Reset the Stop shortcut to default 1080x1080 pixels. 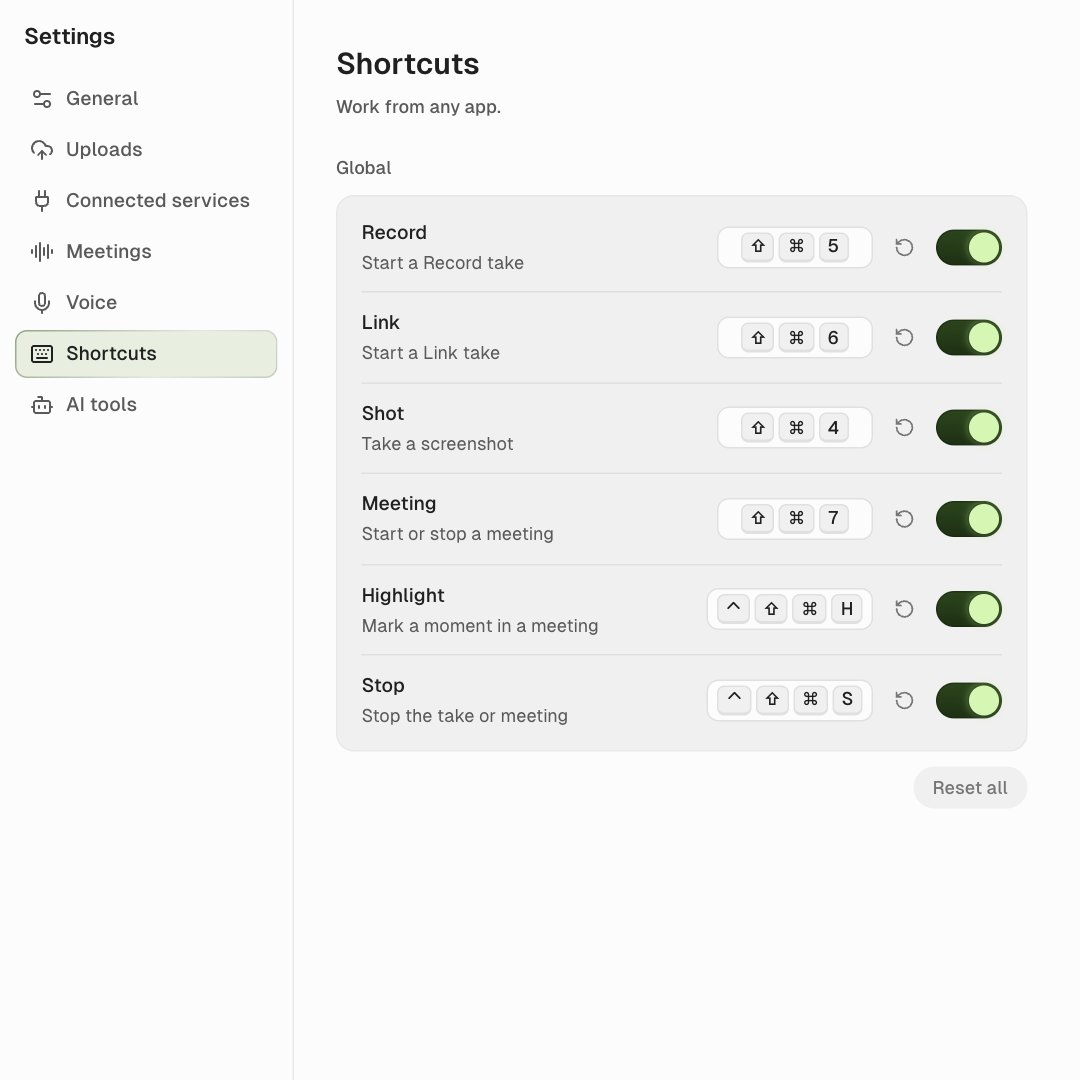pos(904,700)
